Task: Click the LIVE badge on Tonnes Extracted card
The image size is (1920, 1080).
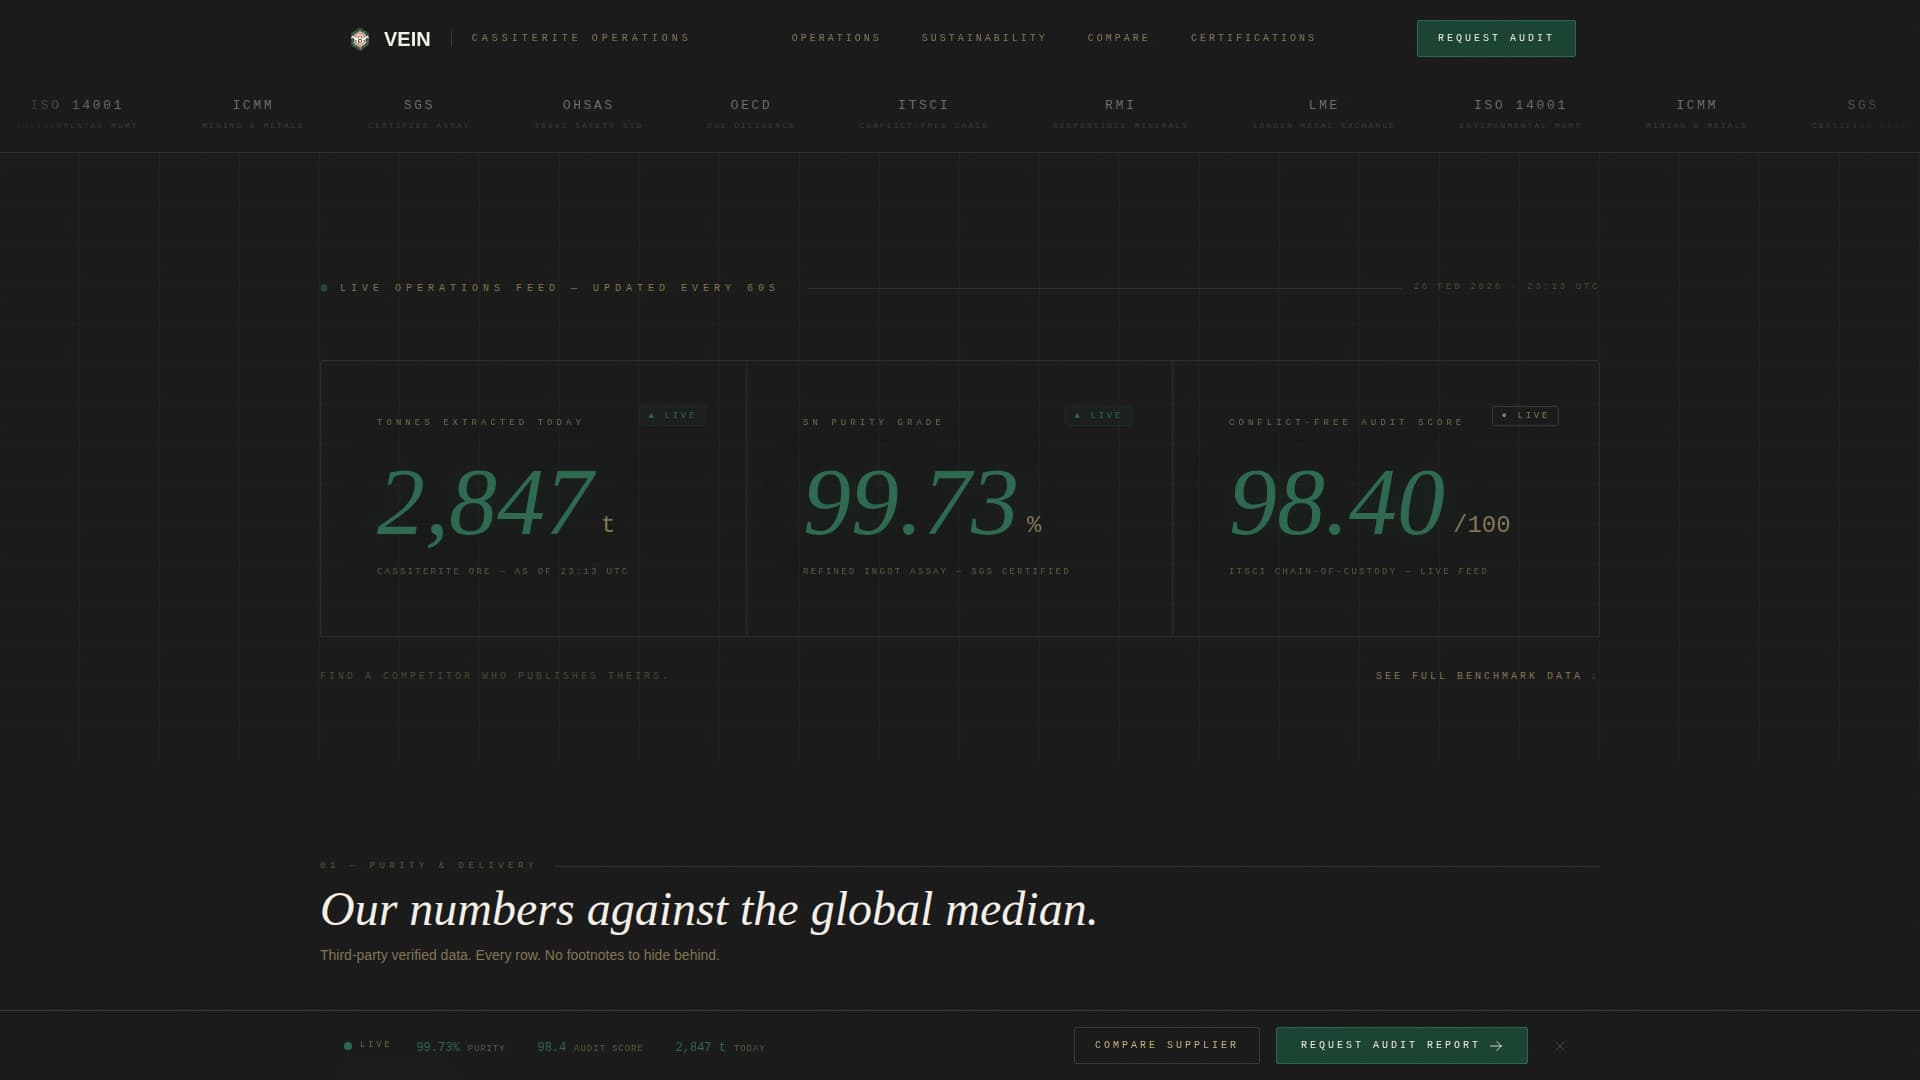Action: point(672,415)
